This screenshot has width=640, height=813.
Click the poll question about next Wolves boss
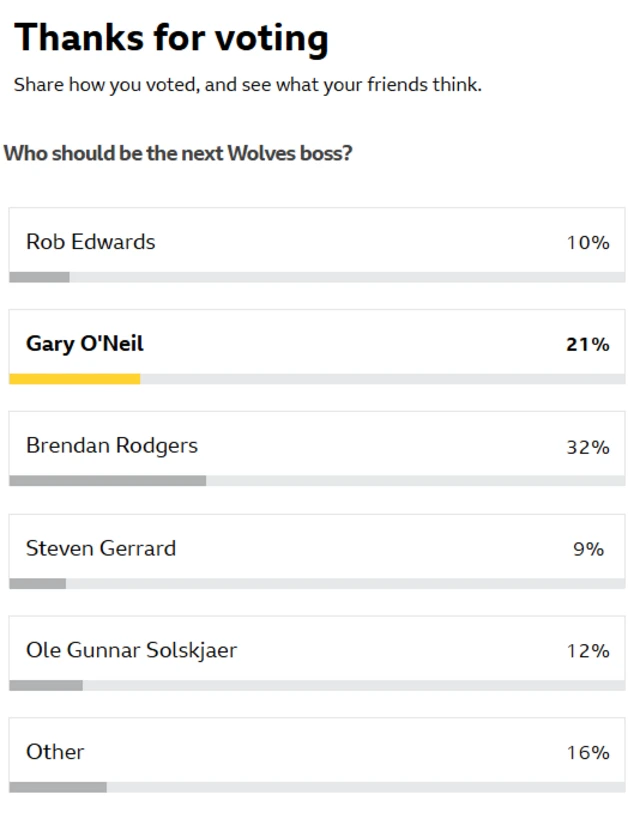coord(181,154)
